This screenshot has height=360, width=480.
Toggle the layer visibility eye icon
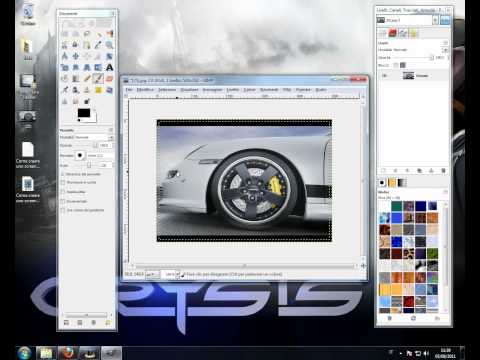click(384, 76)
